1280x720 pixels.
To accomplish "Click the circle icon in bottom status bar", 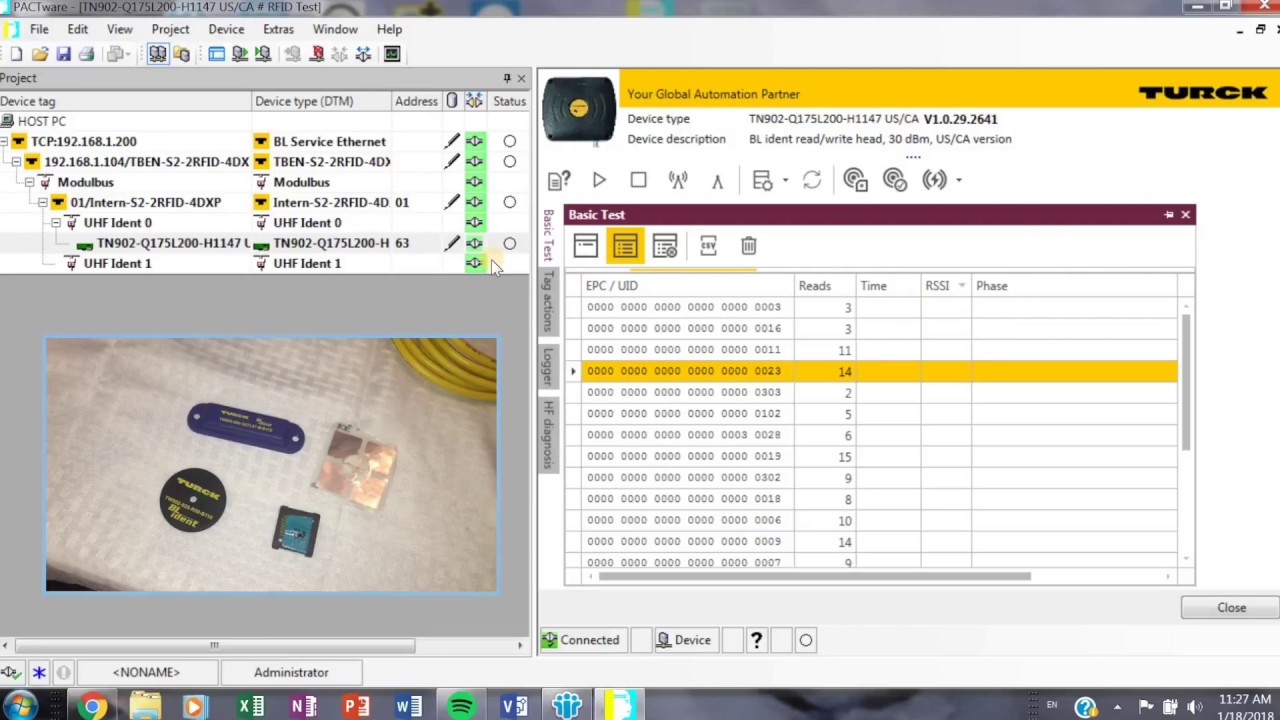I will 805,640.
